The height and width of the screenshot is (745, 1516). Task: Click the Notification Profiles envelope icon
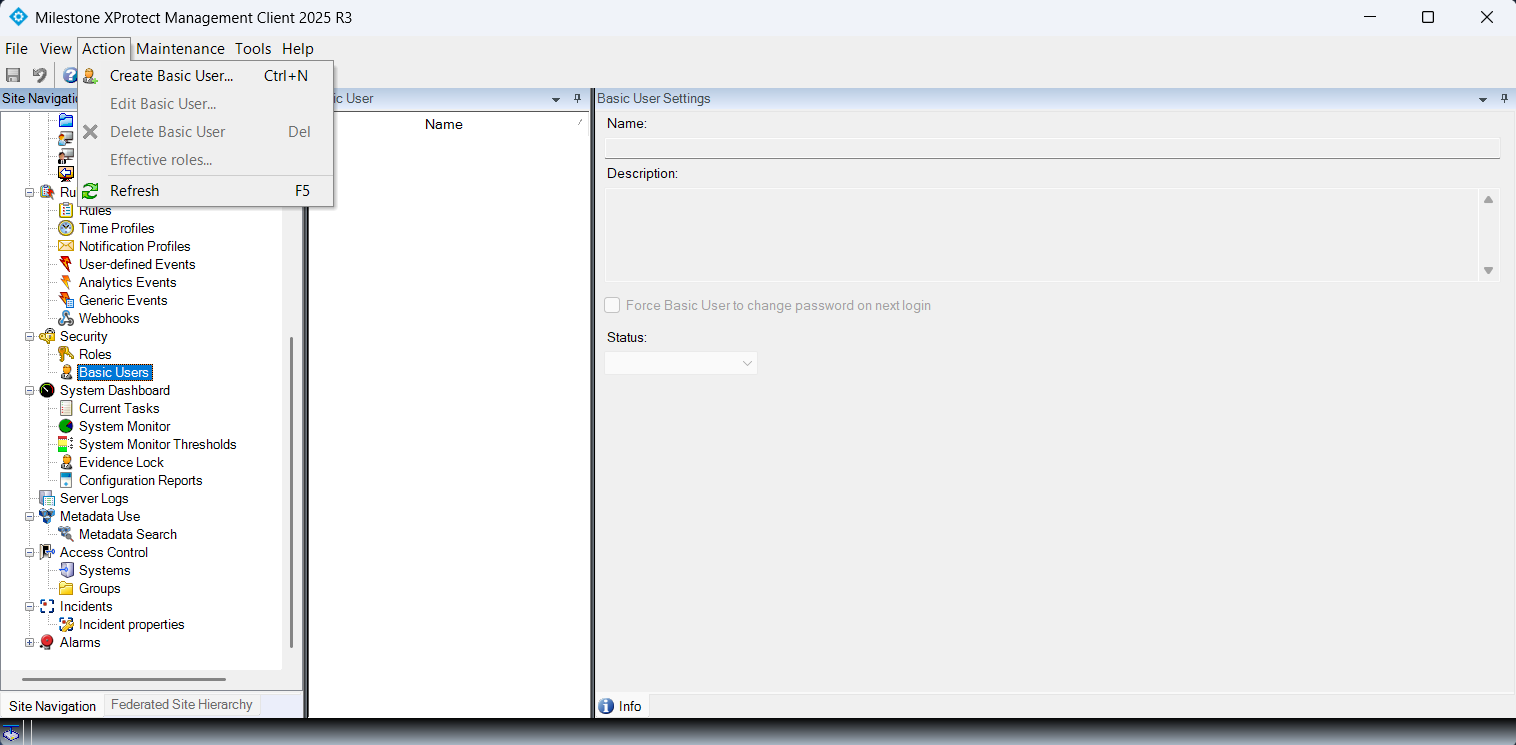[66, 246]
